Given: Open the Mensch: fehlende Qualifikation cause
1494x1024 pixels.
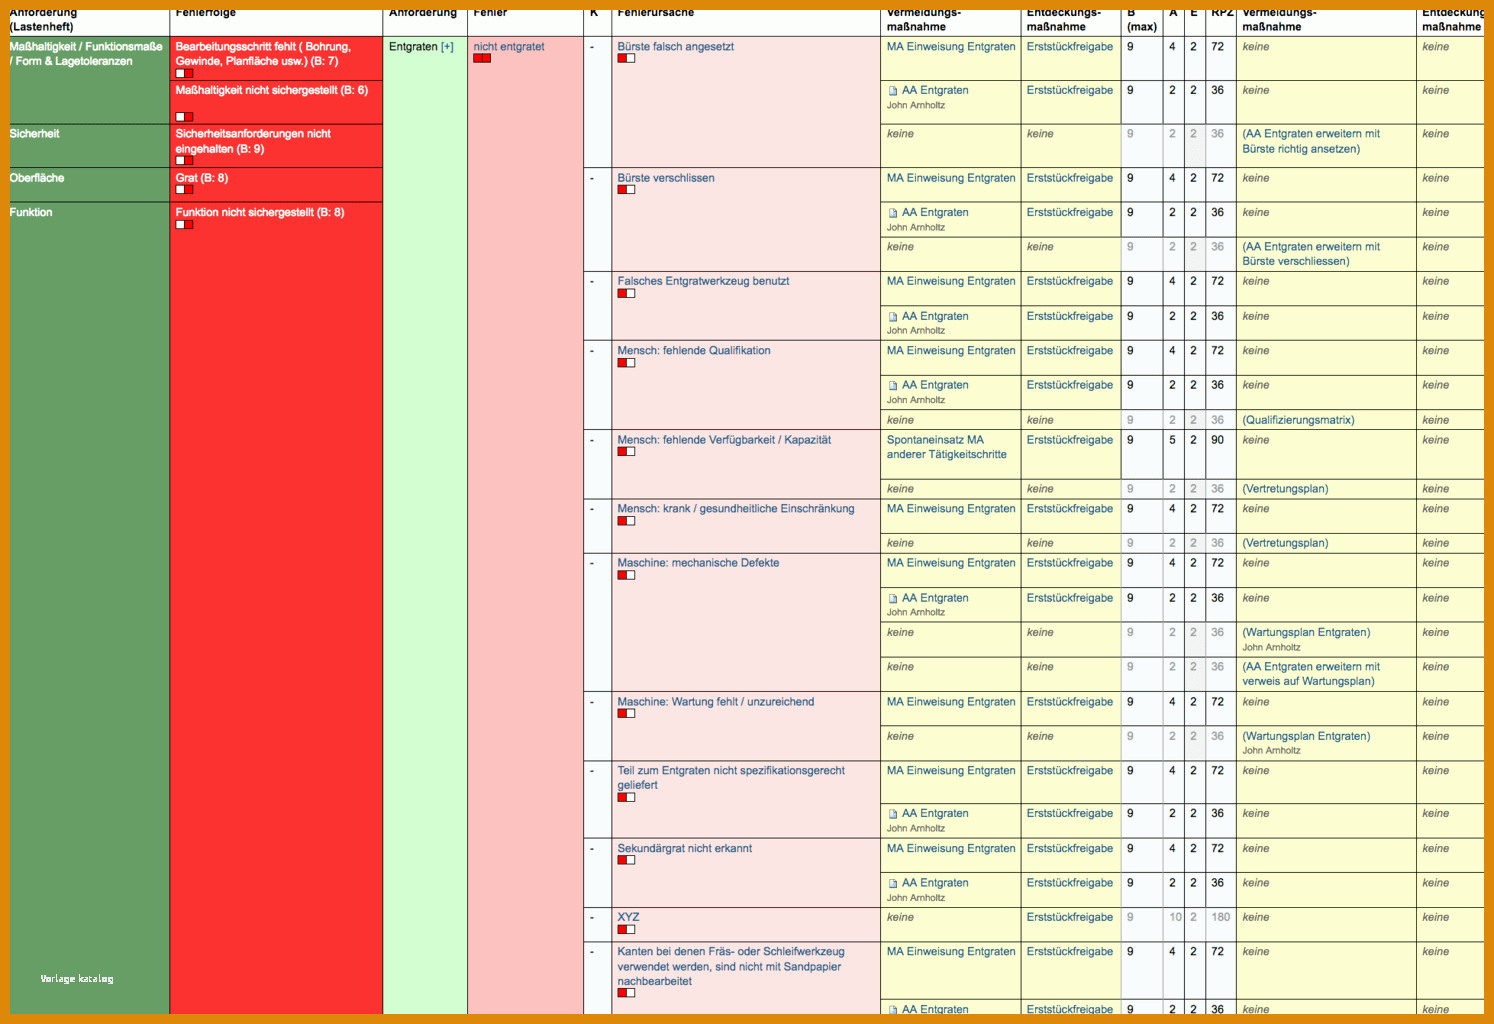Looking at the screenshot, I should click(694, 351).
